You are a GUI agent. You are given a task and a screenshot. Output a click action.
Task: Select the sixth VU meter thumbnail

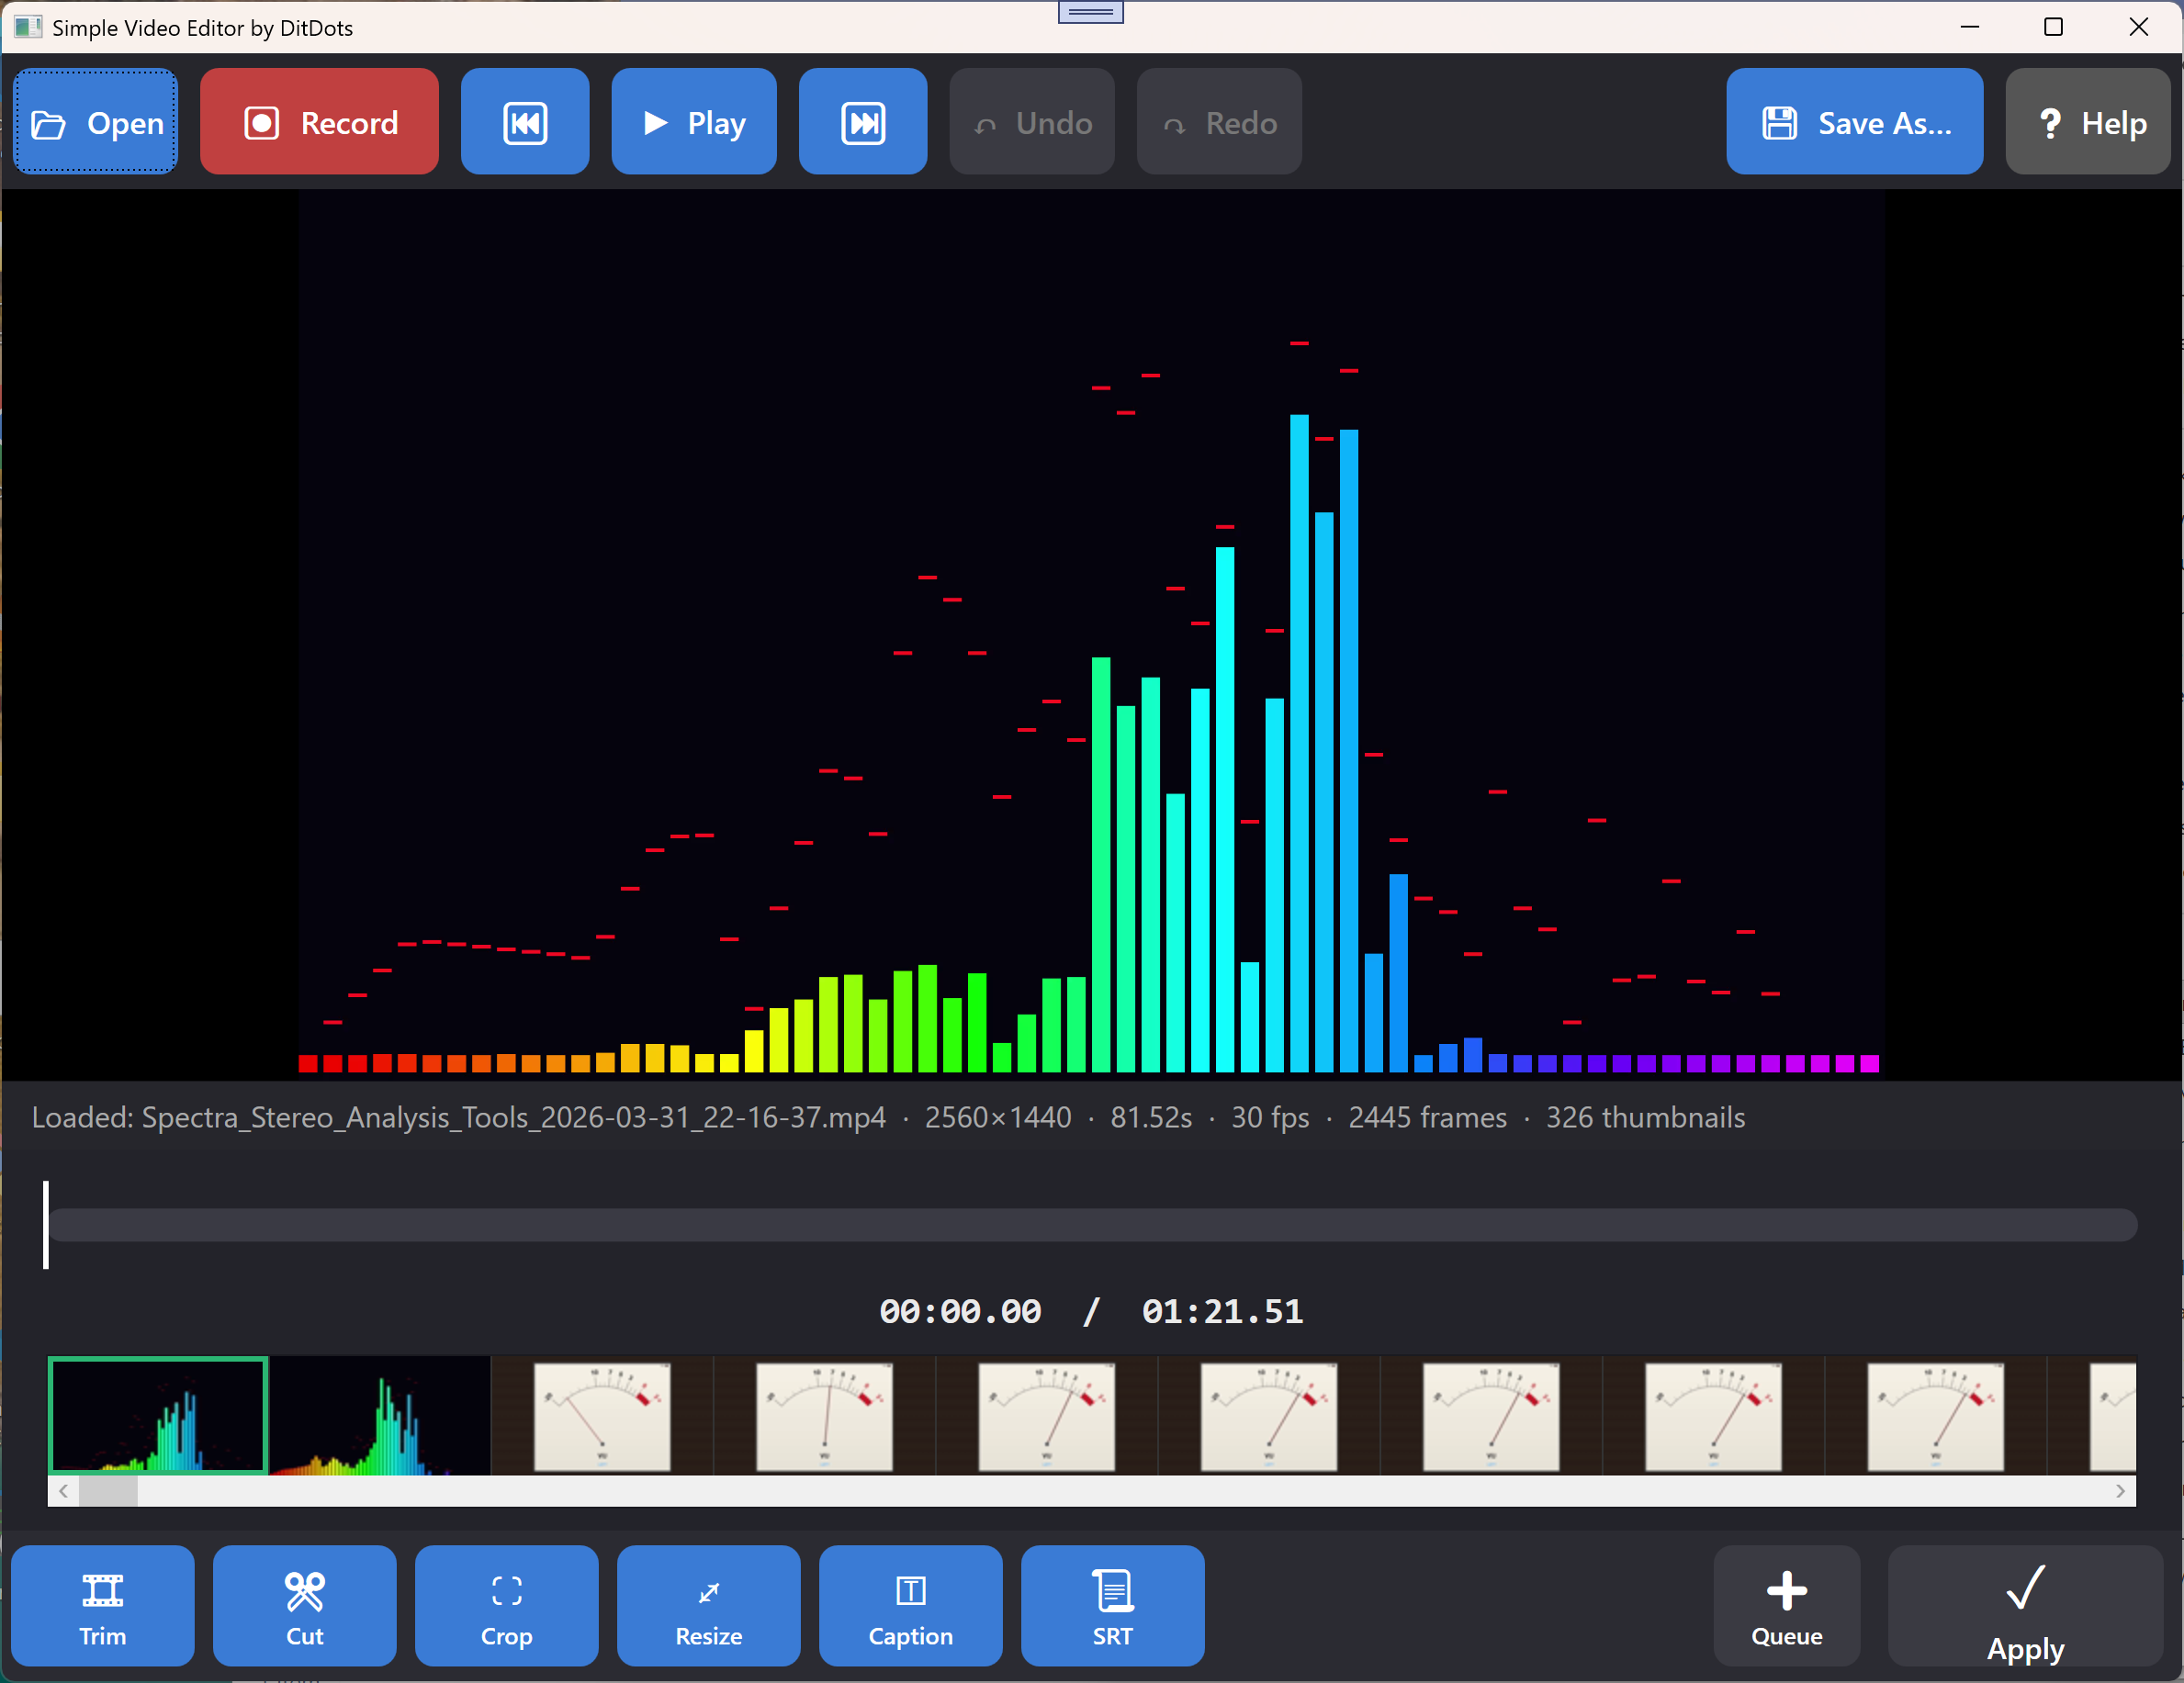[x=1713, y=1415]
